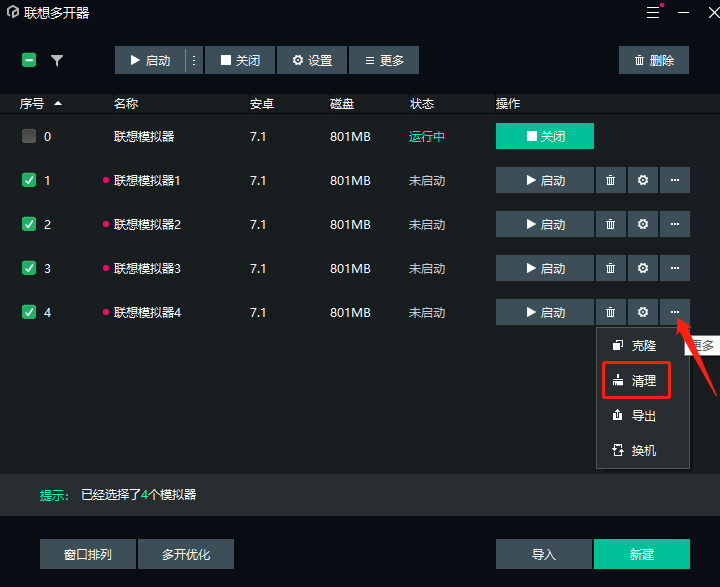Click the 状态 column header
720x587 pixels.
click(x=422, y=104)
